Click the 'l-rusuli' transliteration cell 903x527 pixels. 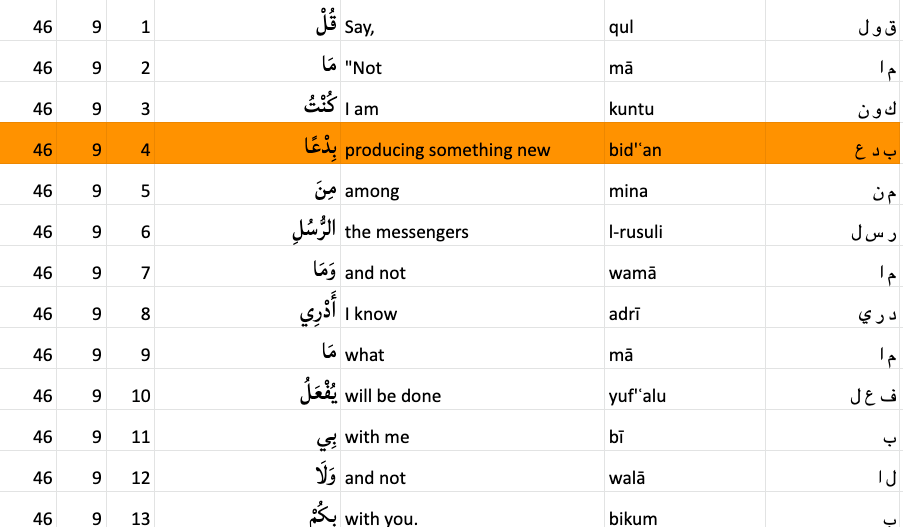[635, 232]
